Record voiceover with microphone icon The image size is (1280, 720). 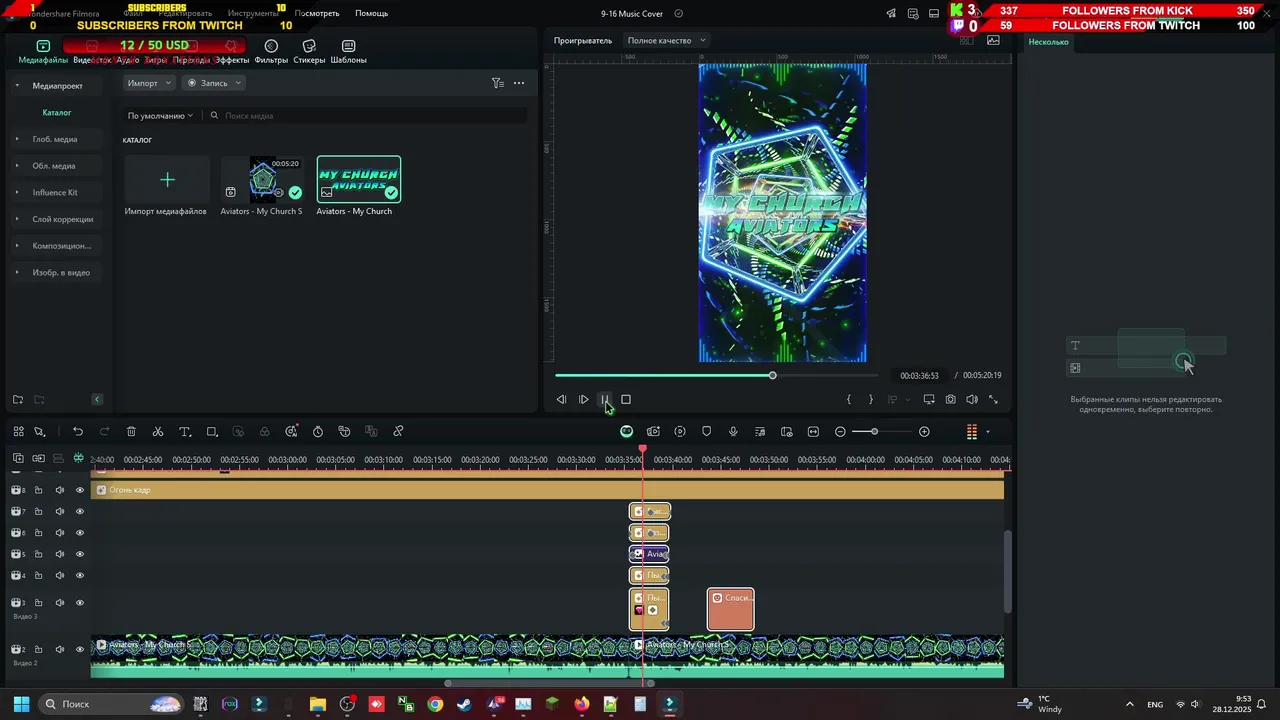click(x=733, y=432)
